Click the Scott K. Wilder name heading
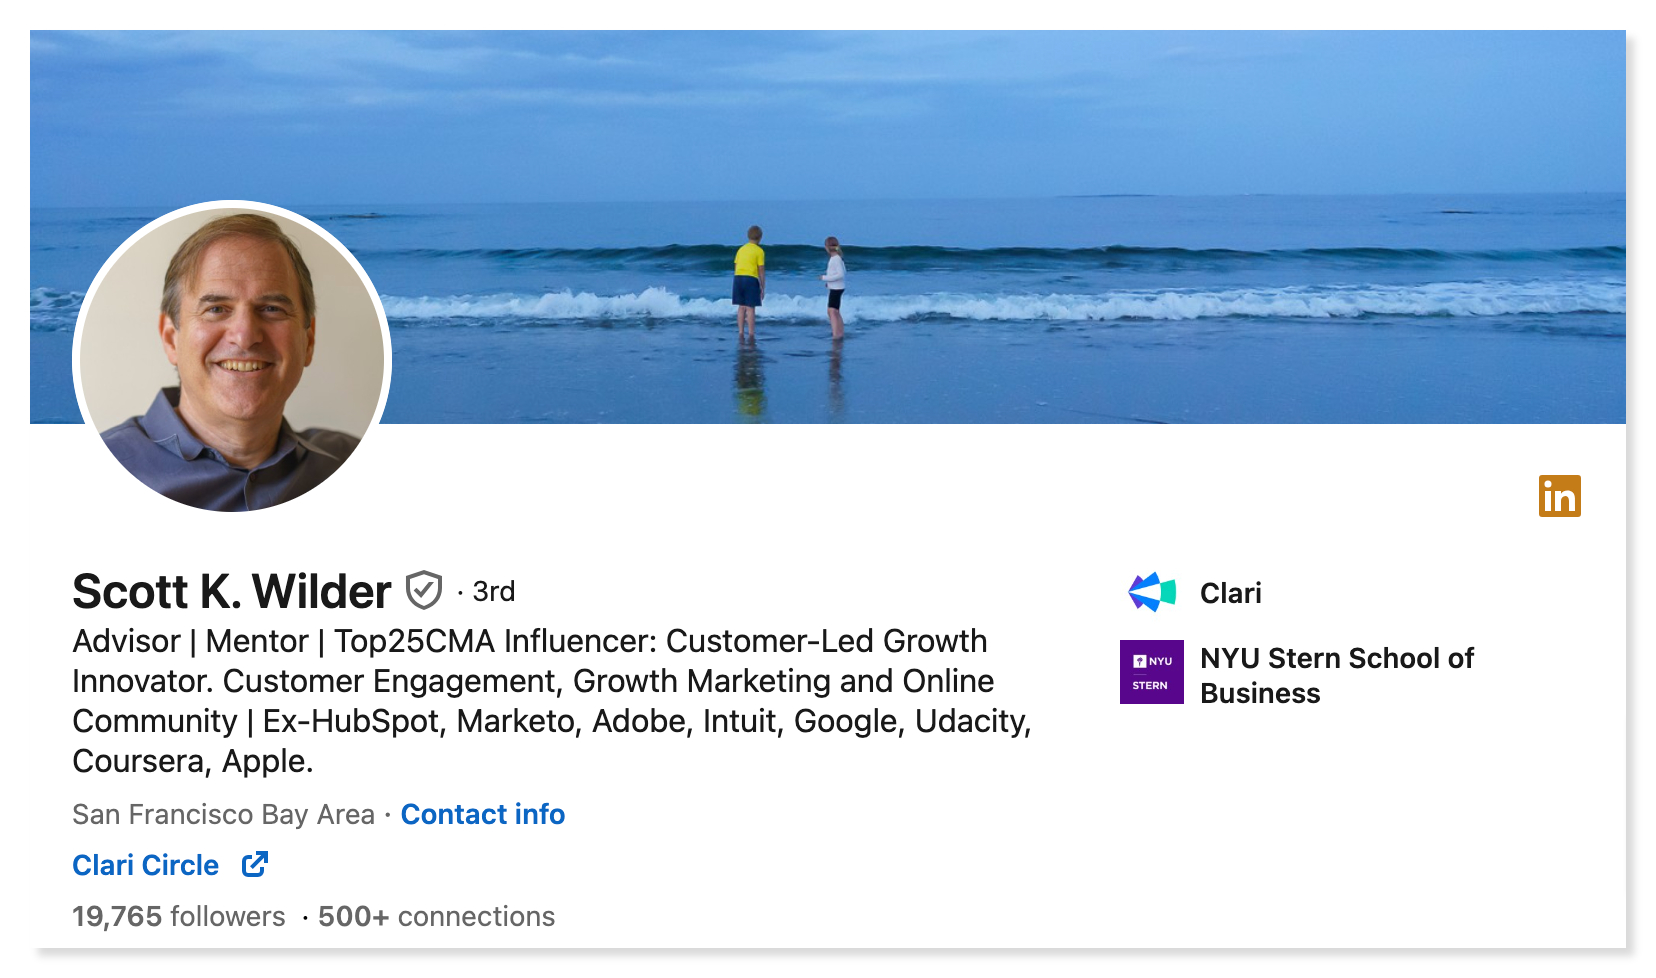This screenshot has width=1656, height=978. 232,591
